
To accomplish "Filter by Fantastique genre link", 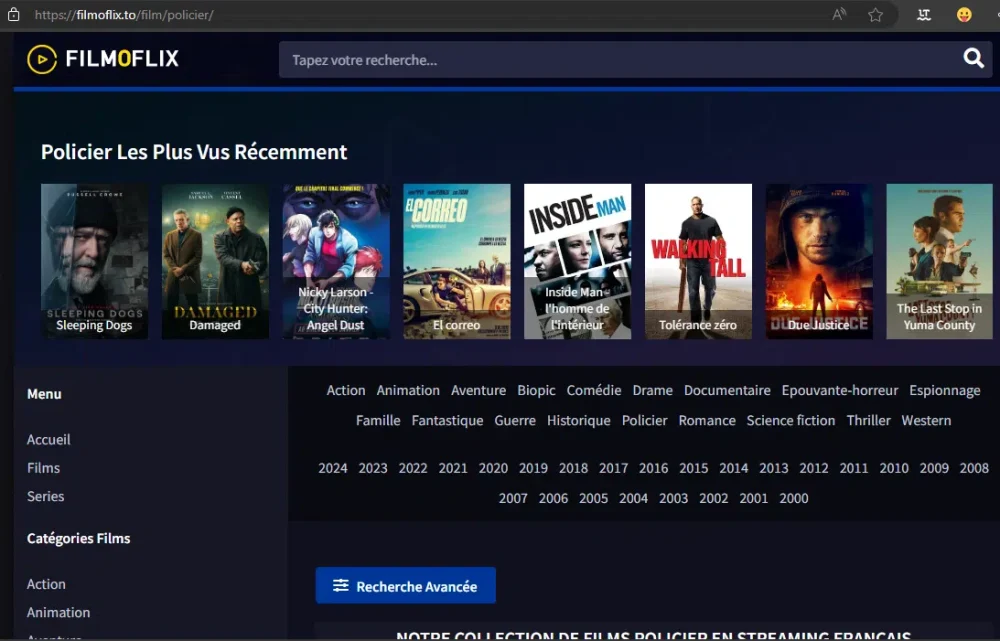I will coord(447,420).
